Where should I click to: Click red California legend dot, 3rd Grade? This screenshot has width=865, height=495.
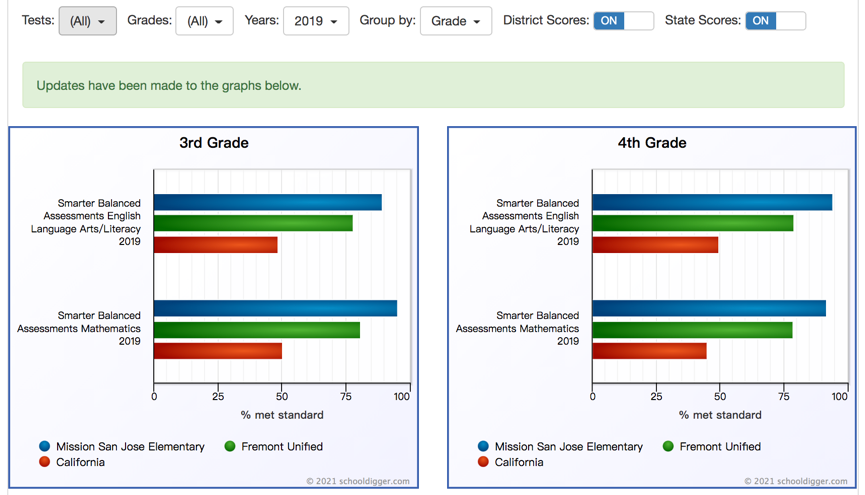click(45, 463)
